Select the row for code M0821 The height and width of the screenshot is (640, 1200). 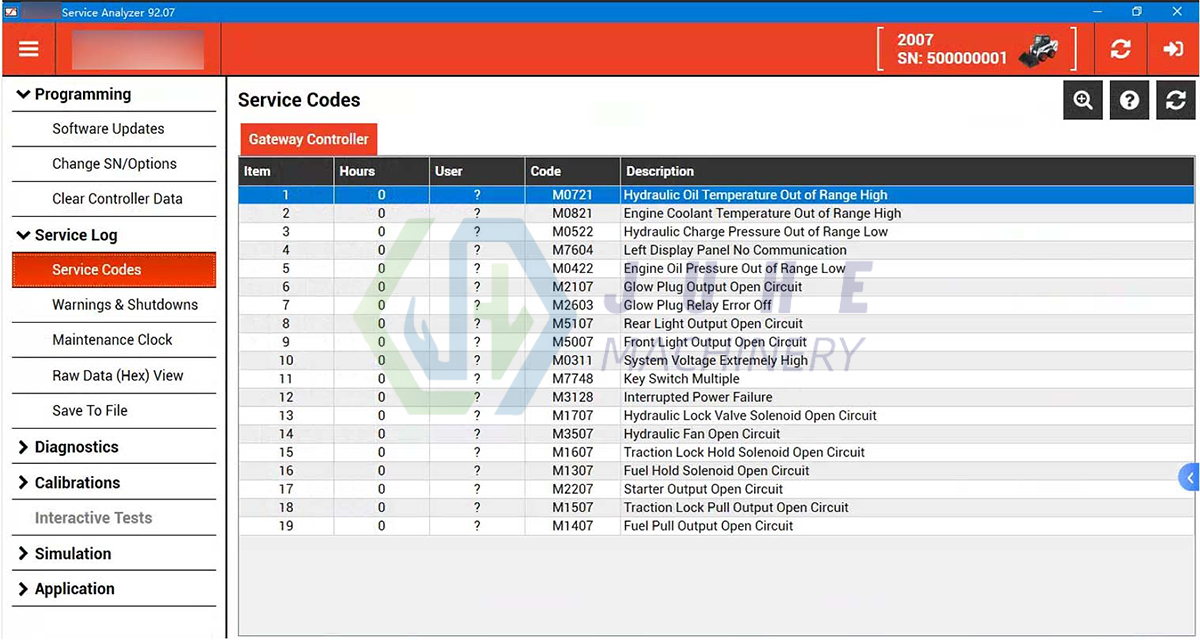(700, 213)
